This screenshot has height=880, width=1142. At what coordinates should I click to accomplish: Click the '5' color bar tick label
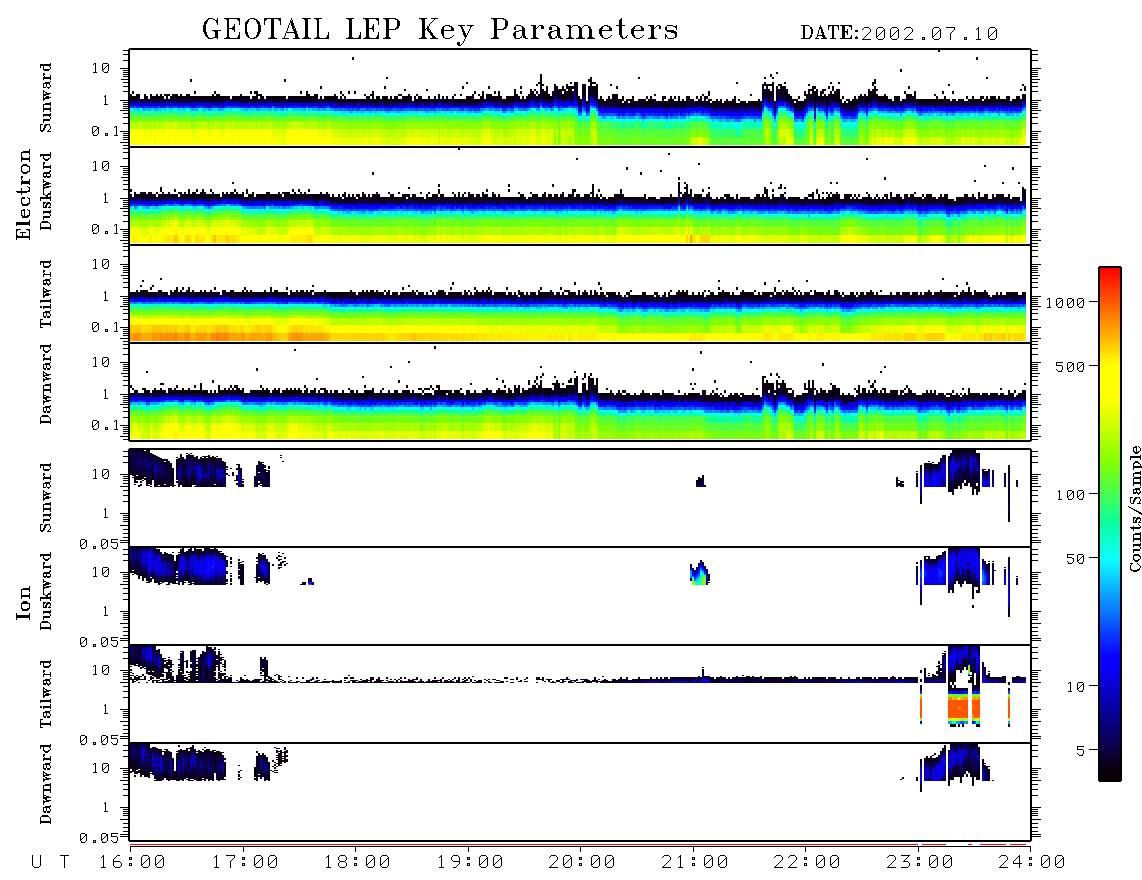pyautogui.click(x=1081, y=750)
